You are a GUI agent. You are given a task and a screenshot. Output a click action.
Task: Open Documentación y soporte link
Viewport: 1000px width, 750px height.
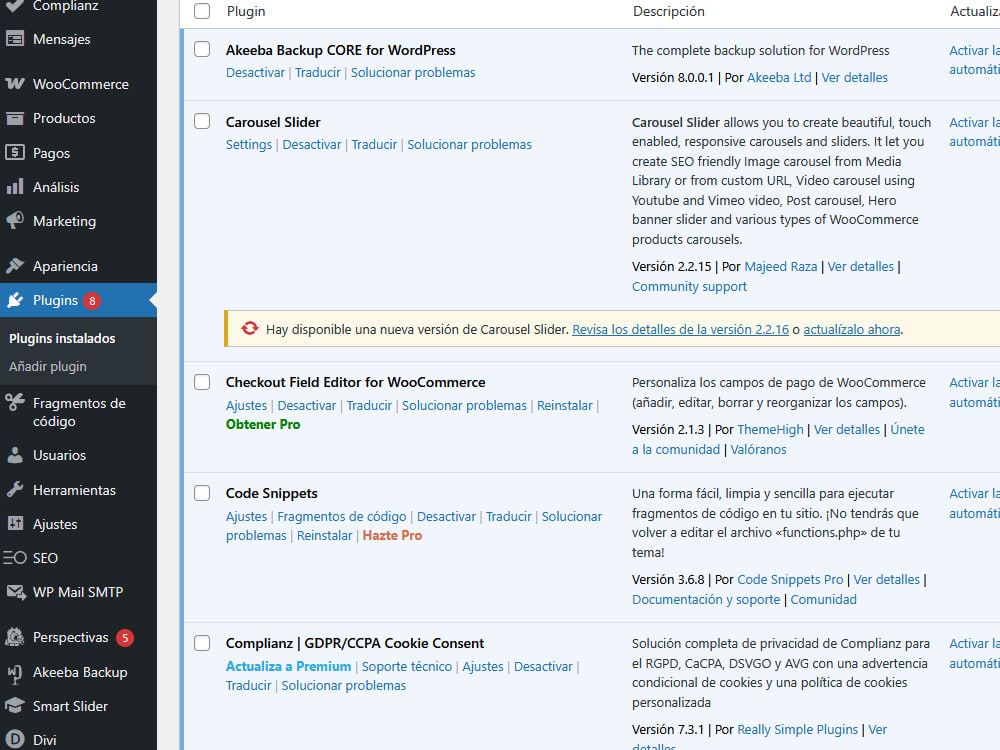pos(706,600)
